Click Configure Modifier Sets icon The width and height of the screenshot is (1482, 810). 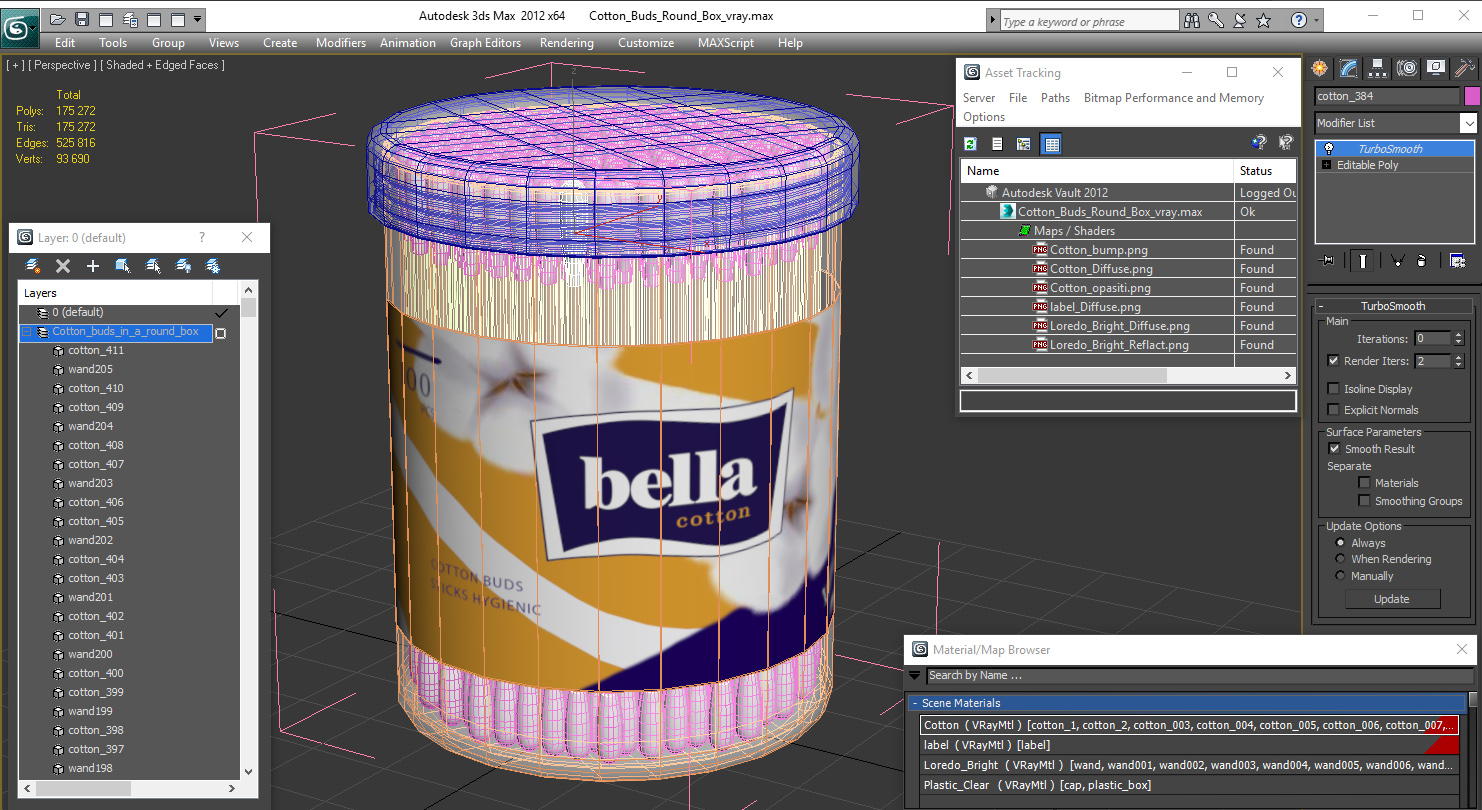[x=1457, y=260]
